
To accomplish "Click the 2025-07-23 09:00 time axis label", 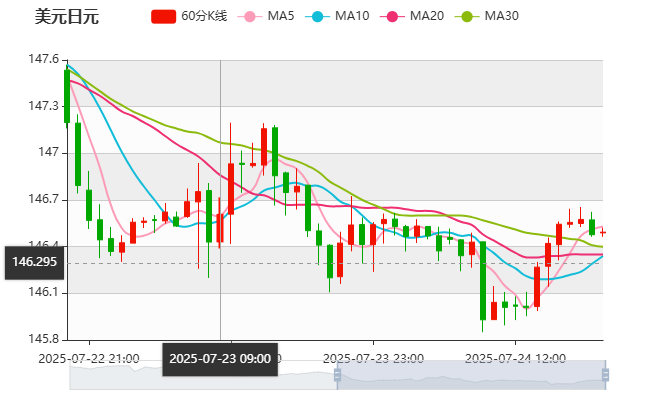I will (220, 358).
